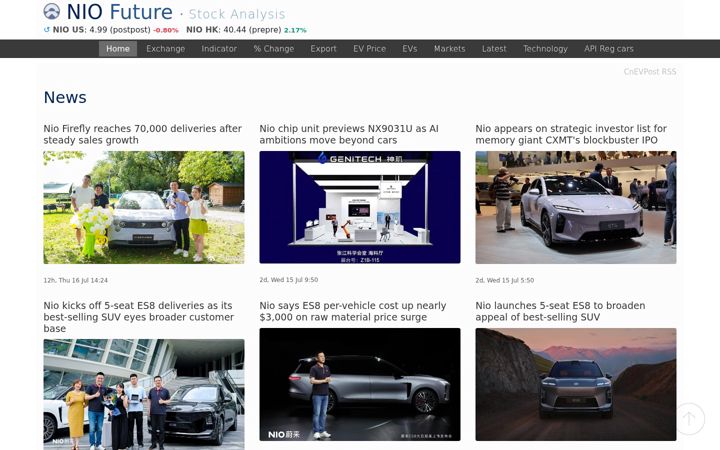
Task: Click the '12h. Thu 16 Jul 14:24' timestamp
Action: pos(76,280)
